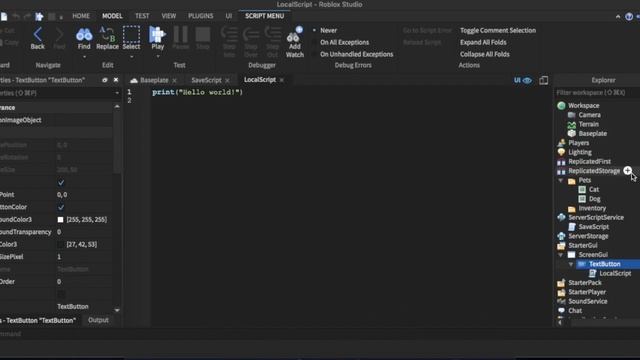
Task: Toggle the UI visibility eye
Action: click(527, 80)
